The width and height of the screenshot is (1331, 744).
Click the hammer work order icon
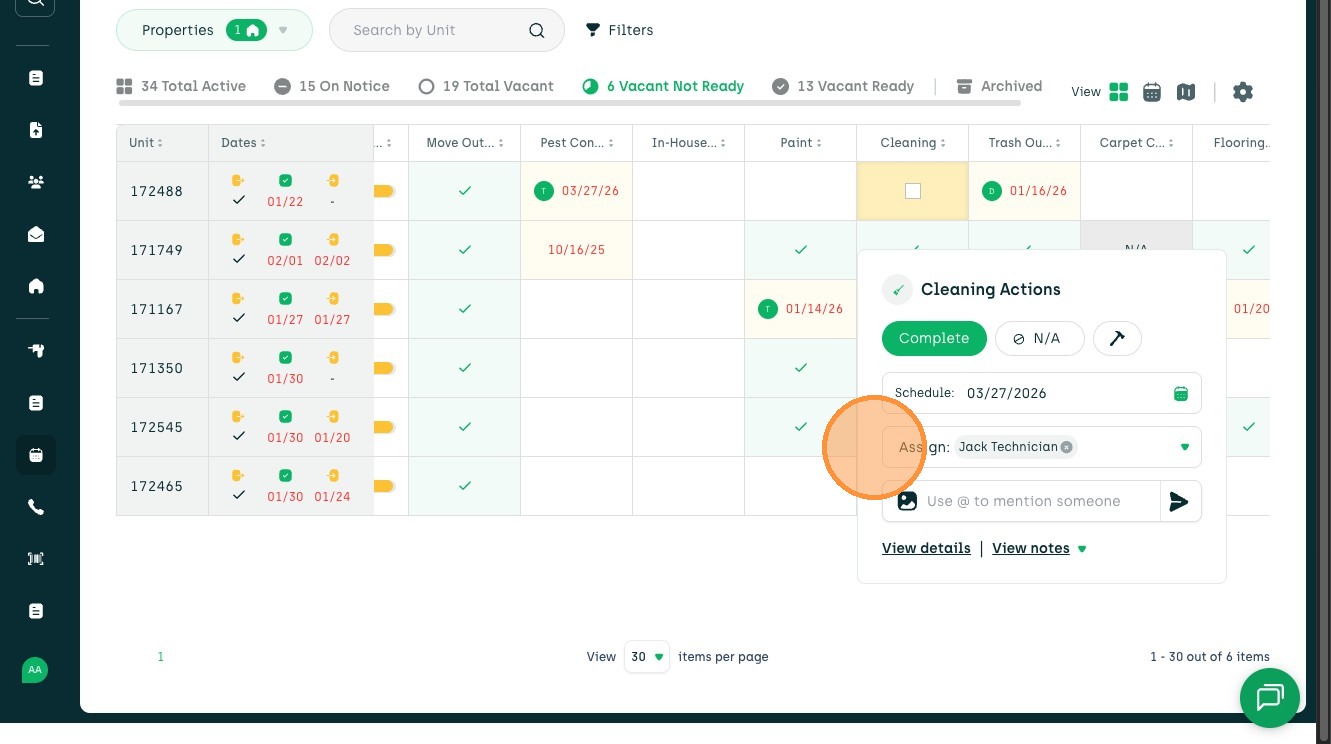tap(1117, 339)
